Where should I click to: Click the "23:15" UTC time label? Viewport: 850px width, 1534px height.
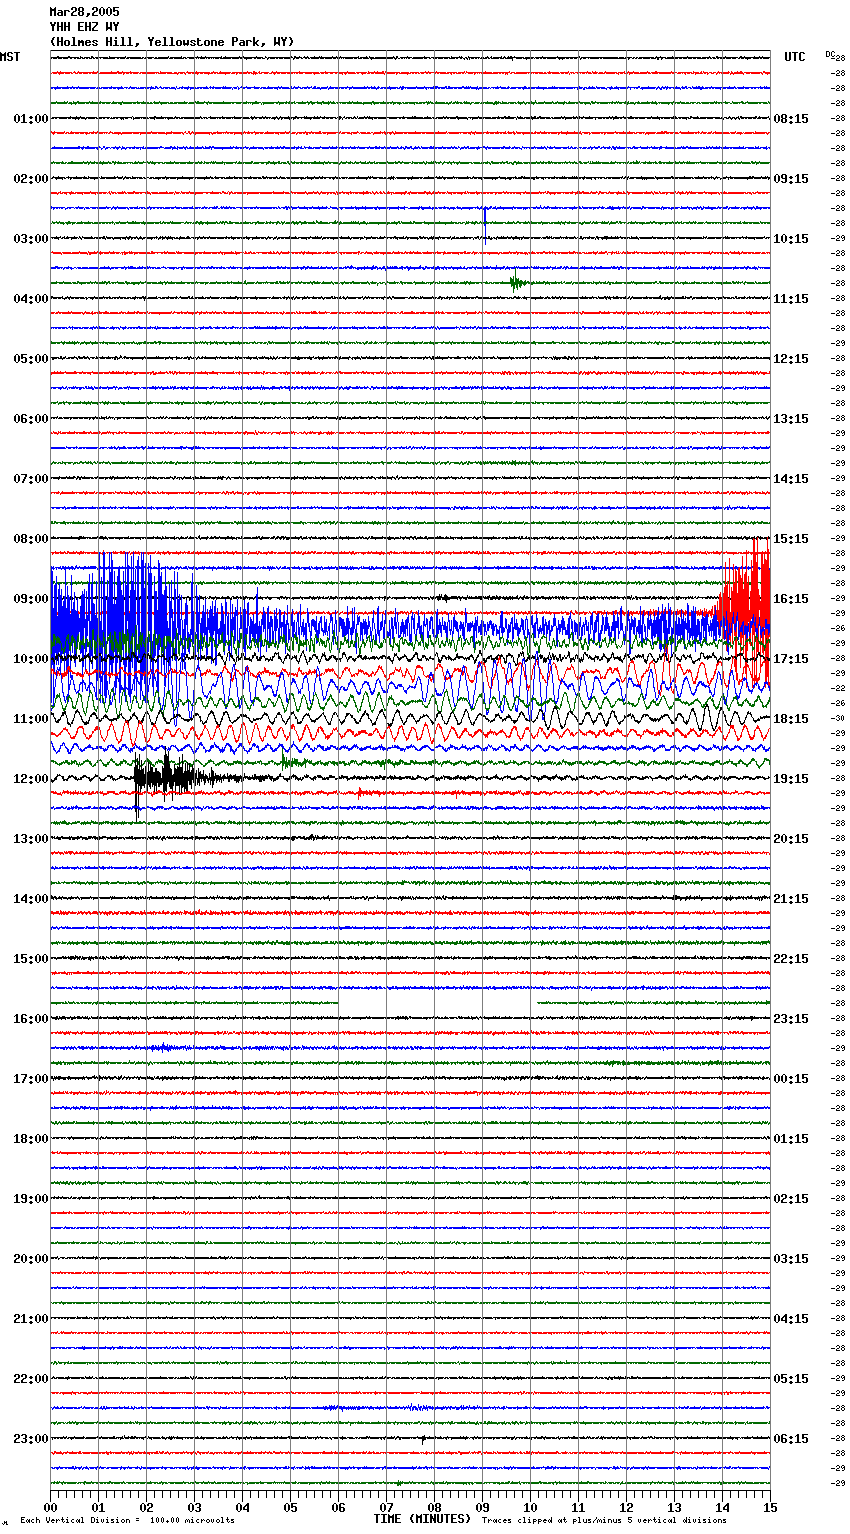click(791, 1019)
